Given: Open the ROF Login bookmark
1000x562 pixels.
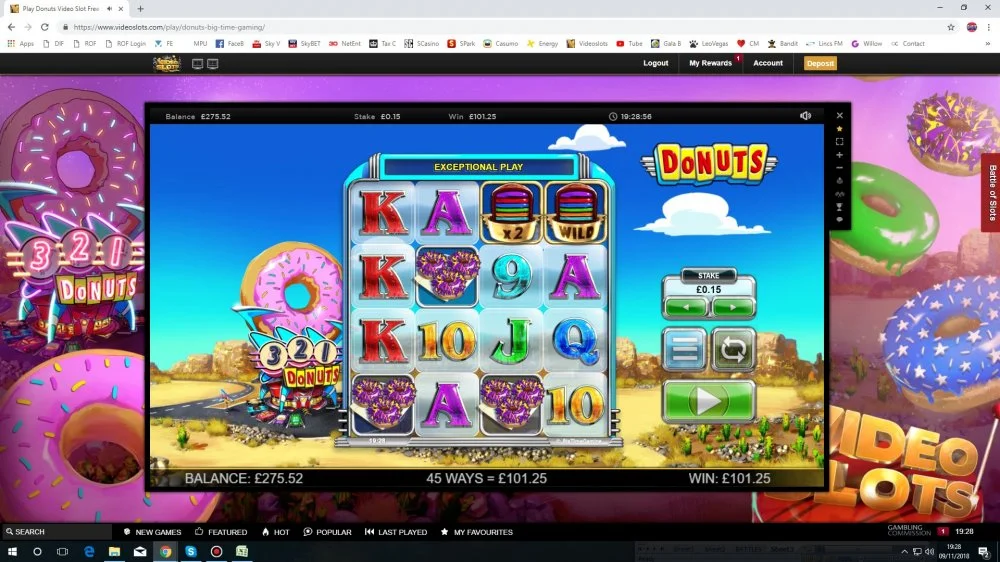Looking at the screenshot, I should tap(125, 43).
